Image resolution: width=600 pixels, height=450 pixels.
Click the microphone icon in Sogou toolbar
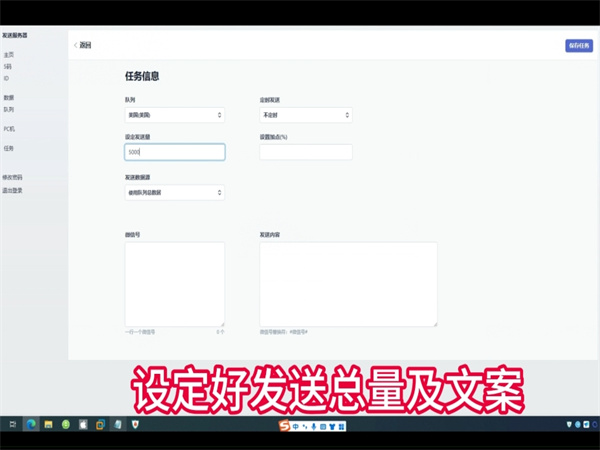click(x=314, y=426)
